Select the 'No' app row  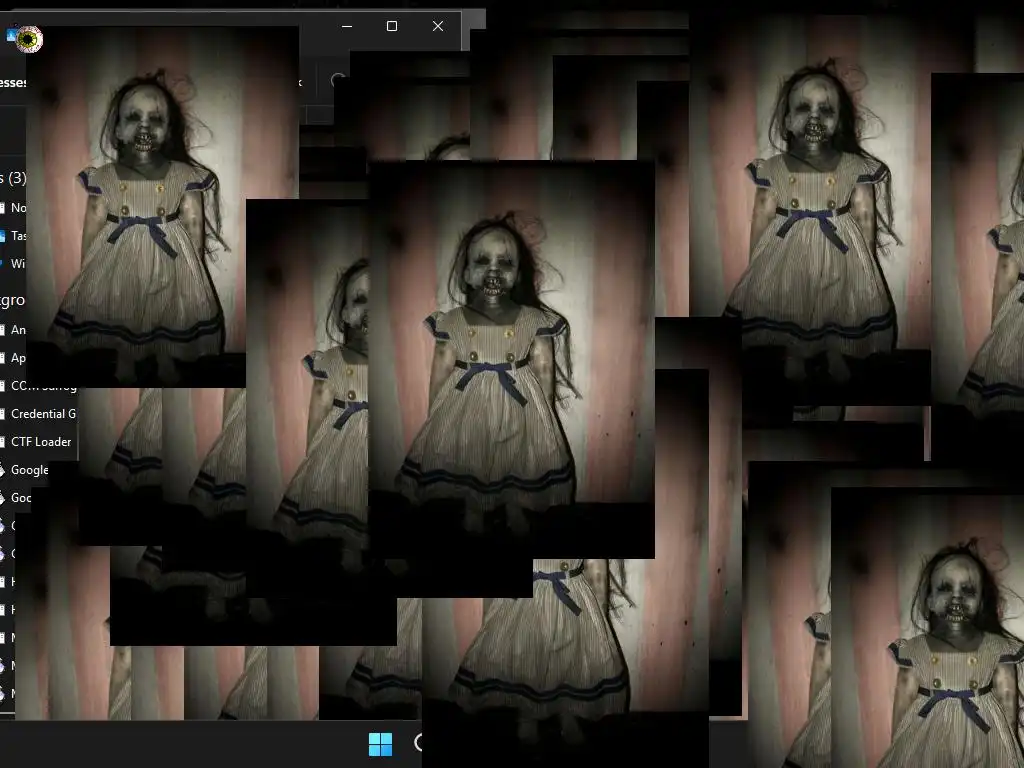click(x=13, y=208)
